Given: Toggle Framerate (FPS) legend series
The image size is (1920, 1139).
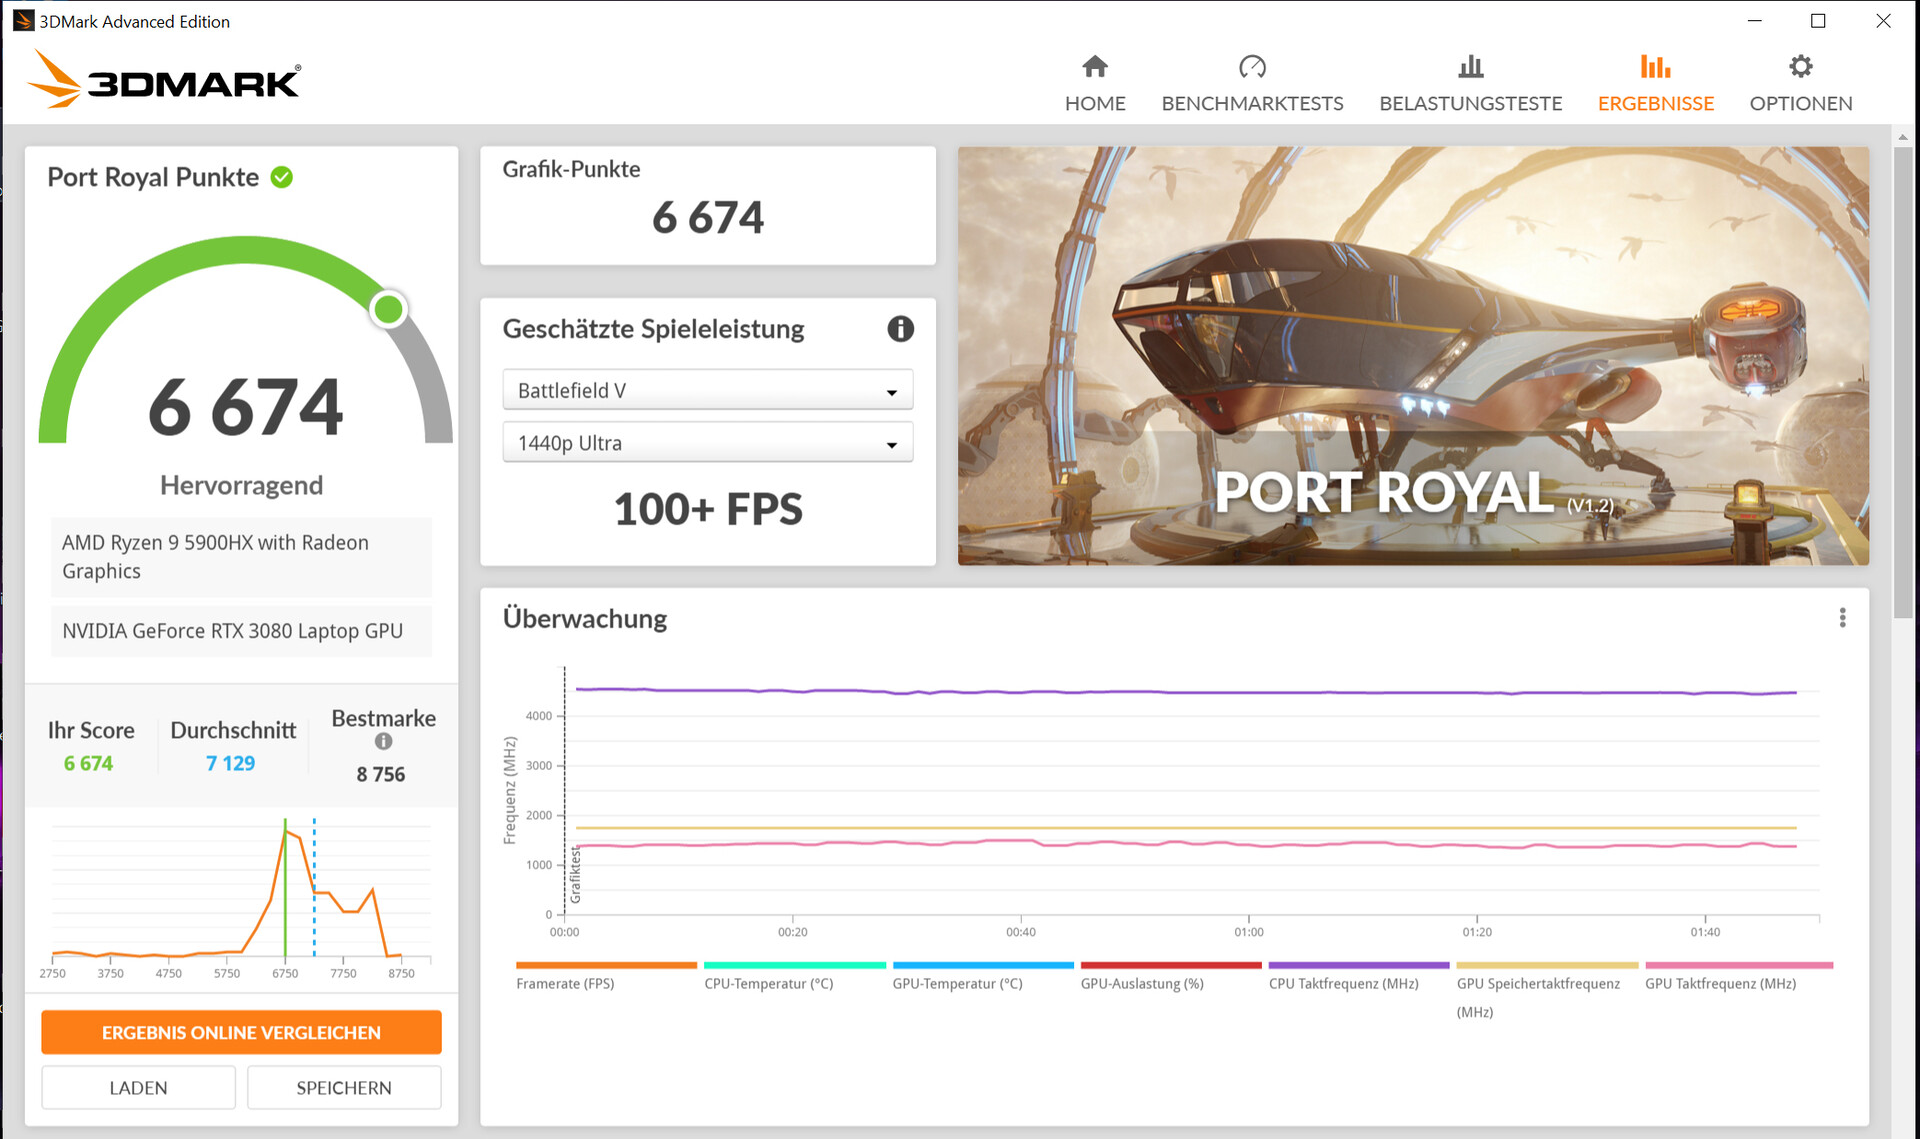Looking at the screenshot, I should point(565,984).
